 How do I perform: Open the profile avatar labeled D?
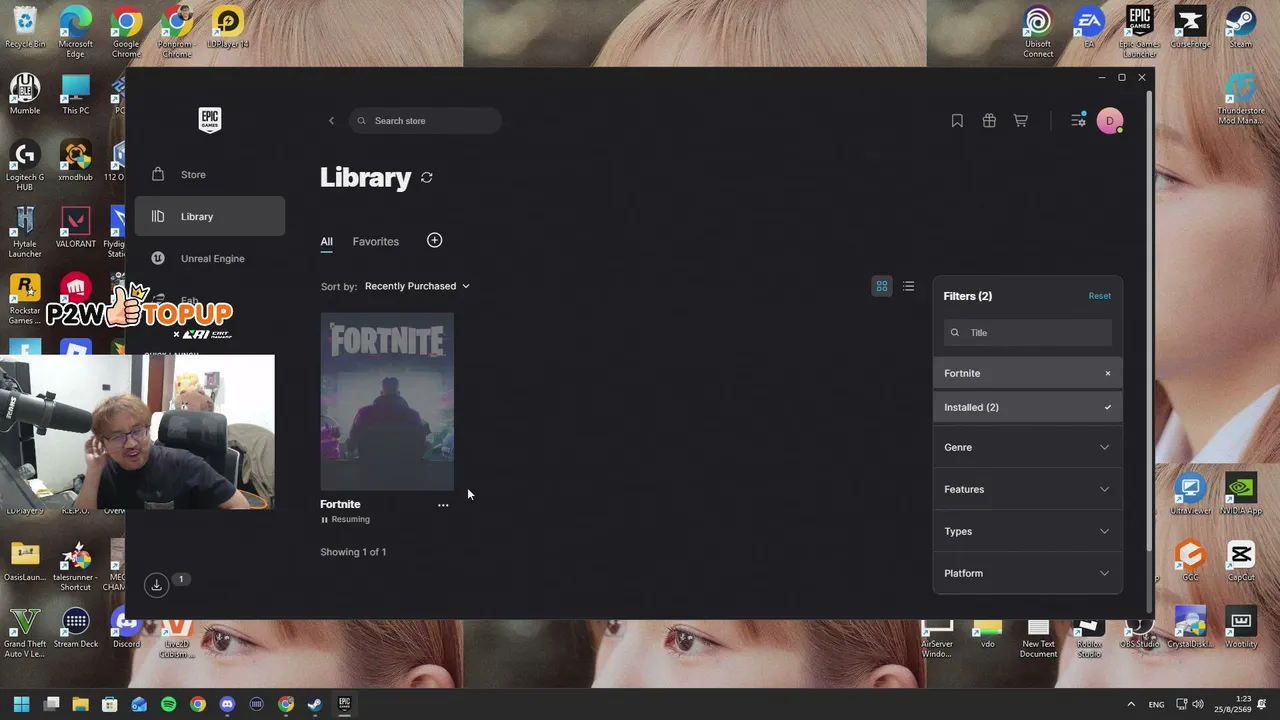point(1109,121)
